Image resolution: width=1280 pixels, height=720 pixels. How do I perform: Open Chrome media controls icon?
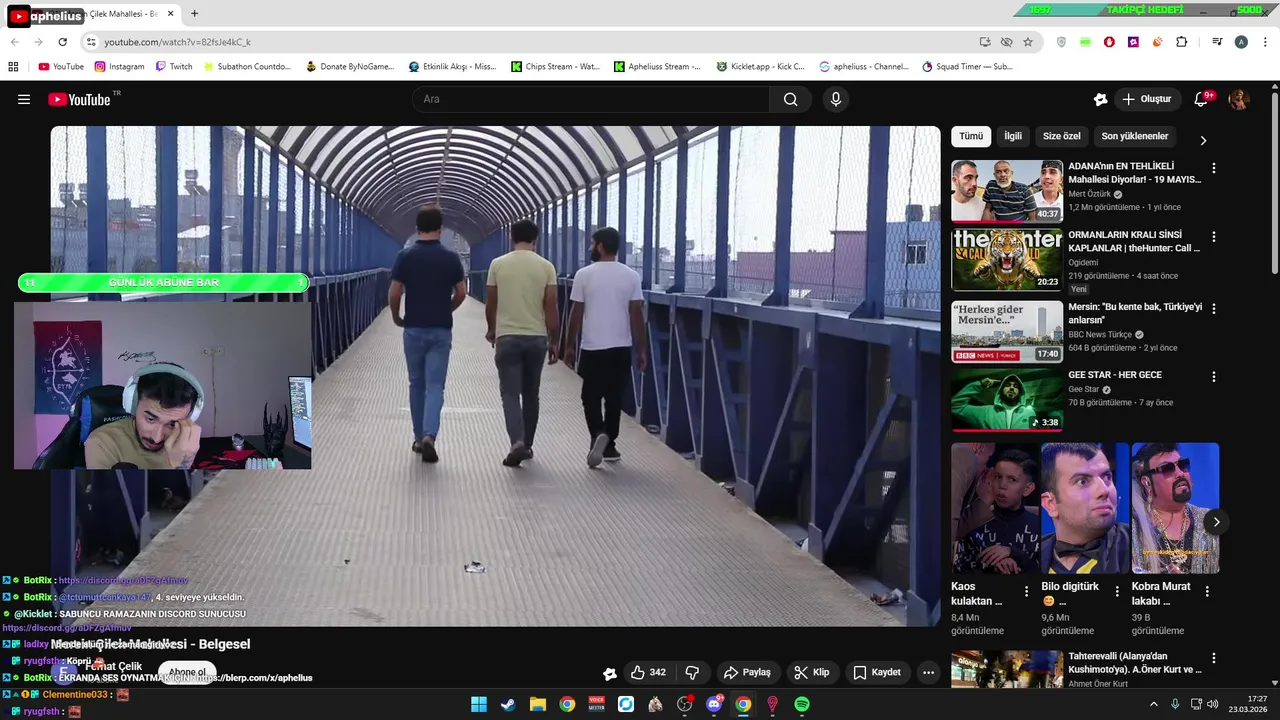[1217, 42]
